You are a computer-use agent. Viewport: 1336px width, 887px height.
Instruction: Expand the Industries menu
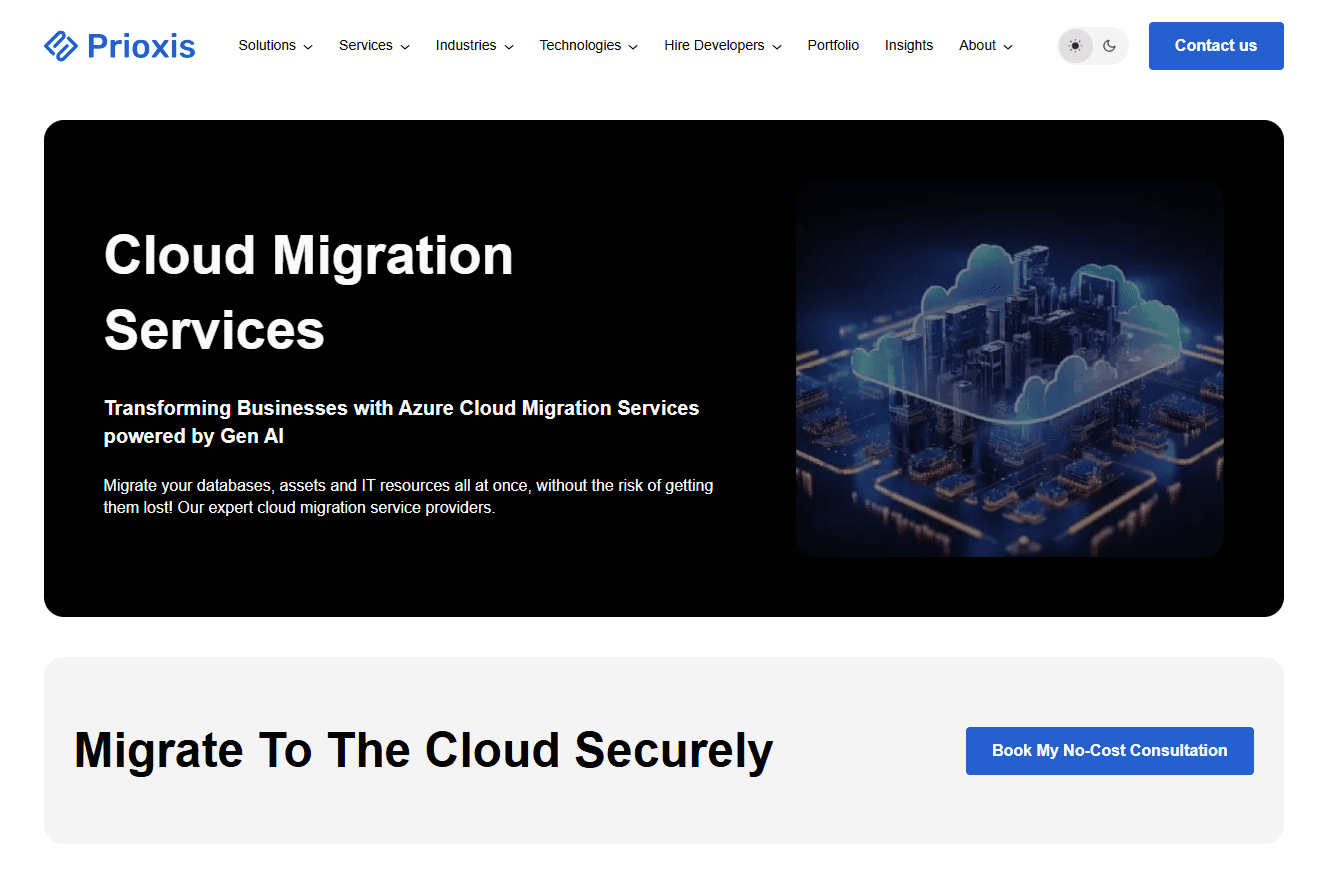click(474, 46)
